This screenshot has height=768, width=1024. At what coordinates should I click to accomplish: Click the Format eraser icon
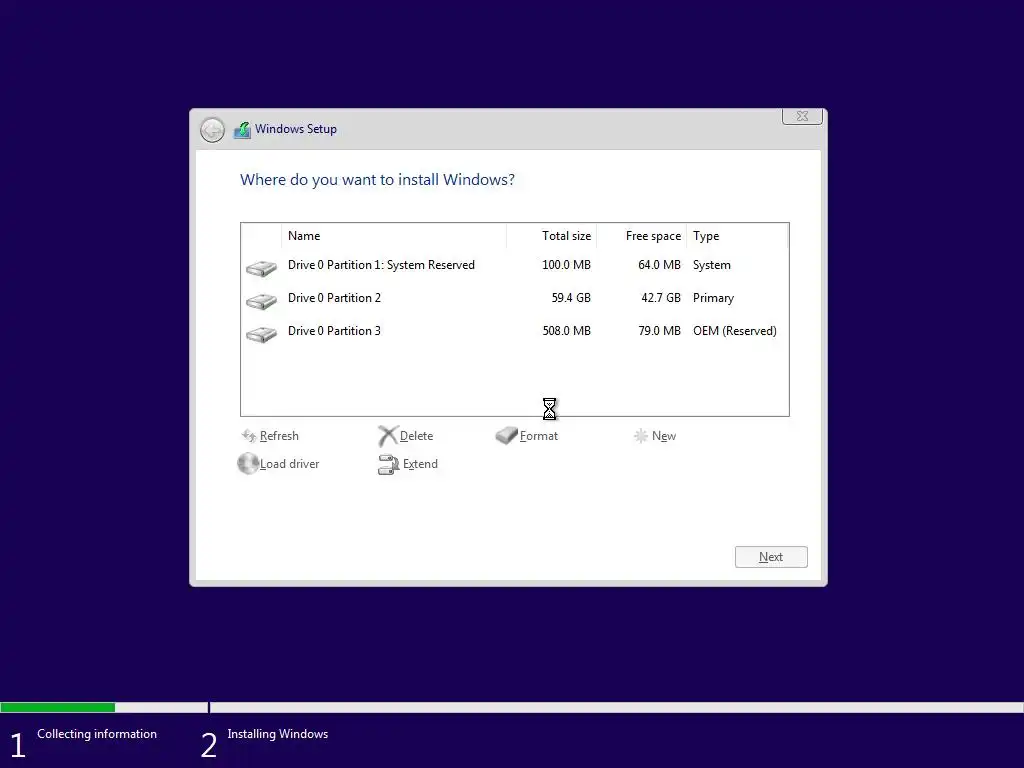tap(506, 436)
